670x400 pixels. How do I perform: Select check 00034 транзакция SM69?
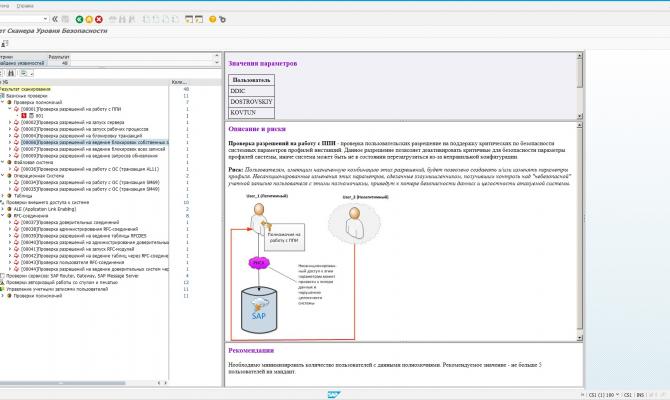[90, 182]
